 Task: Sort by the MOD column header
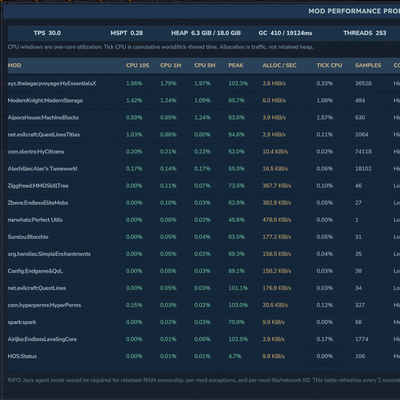point(14,65)
